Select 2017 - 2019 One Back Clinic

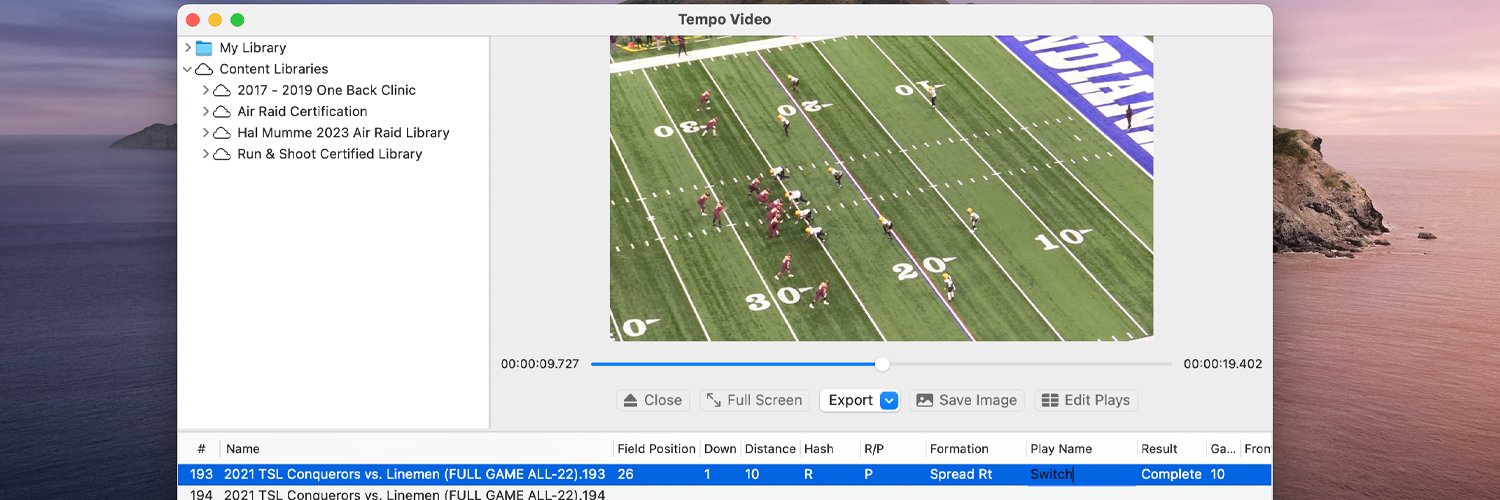(x=326, y=90)
